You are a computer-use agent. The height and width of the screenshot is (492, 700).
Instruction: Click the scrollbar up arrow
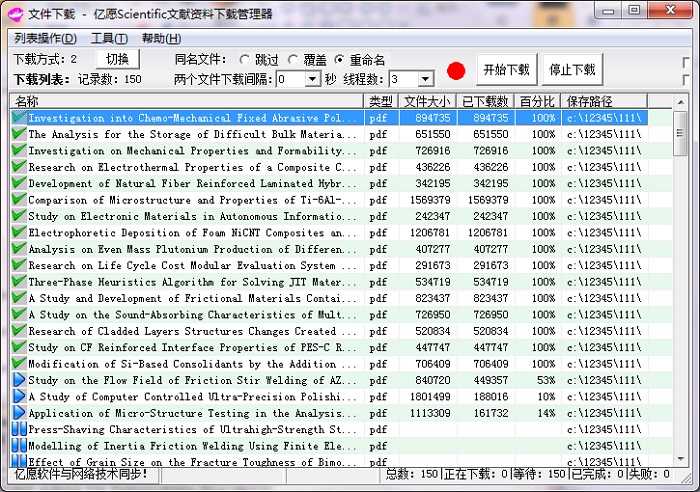(680, 103)
